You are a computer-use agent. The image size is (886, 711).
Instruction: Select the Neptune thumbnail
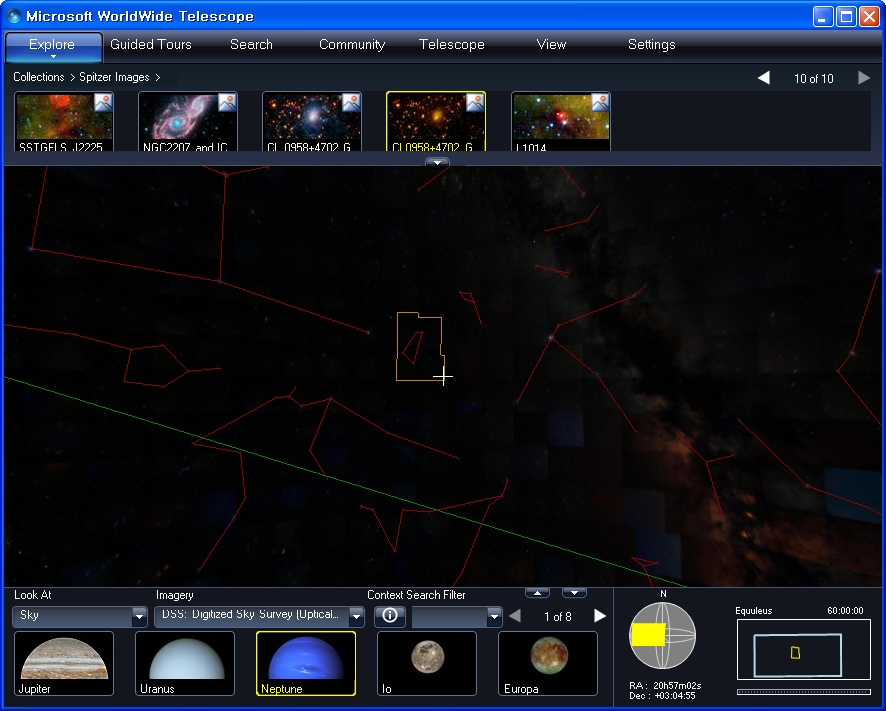[306, 664]
